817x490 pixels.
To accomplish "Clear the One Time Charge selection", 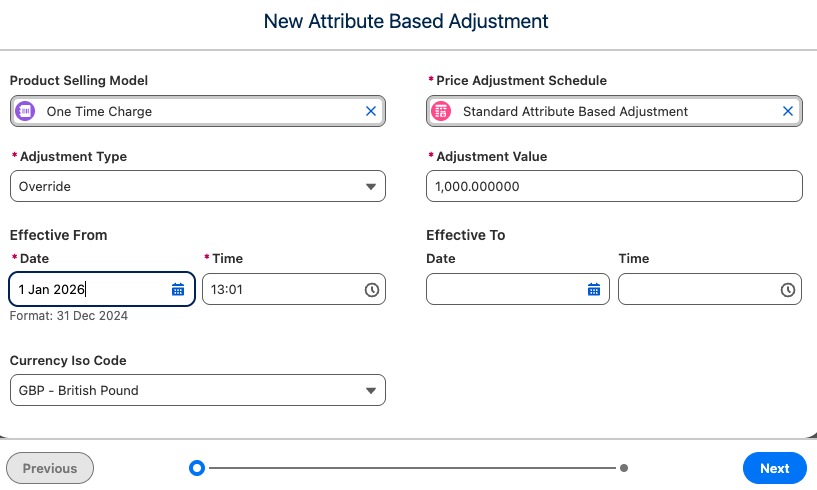I will click(x=371, y=111).
